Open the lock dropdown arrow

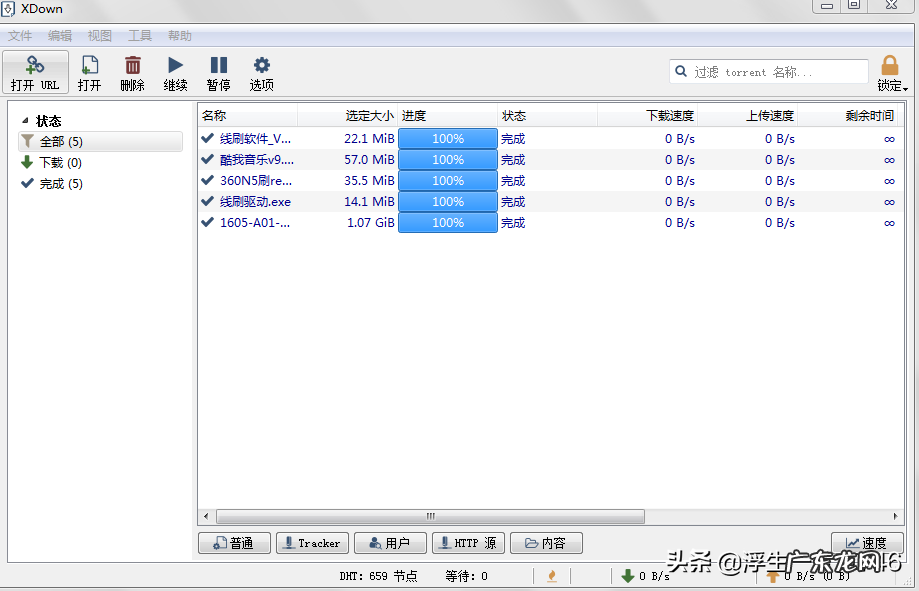(906, 89)
